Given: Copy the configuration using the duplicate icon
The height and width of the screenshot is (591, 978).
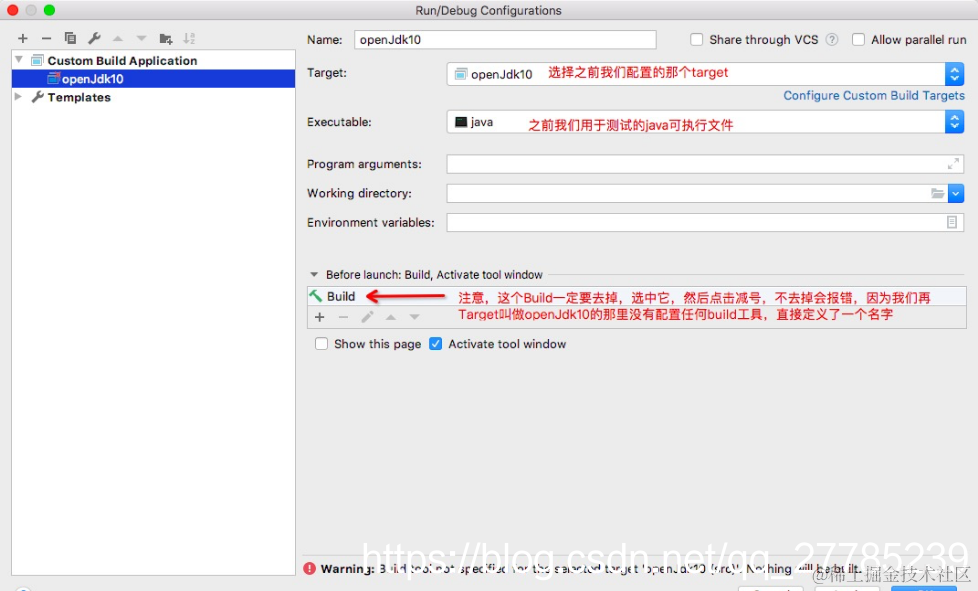Looking at the screenshot, I should (x=70, y=39).
